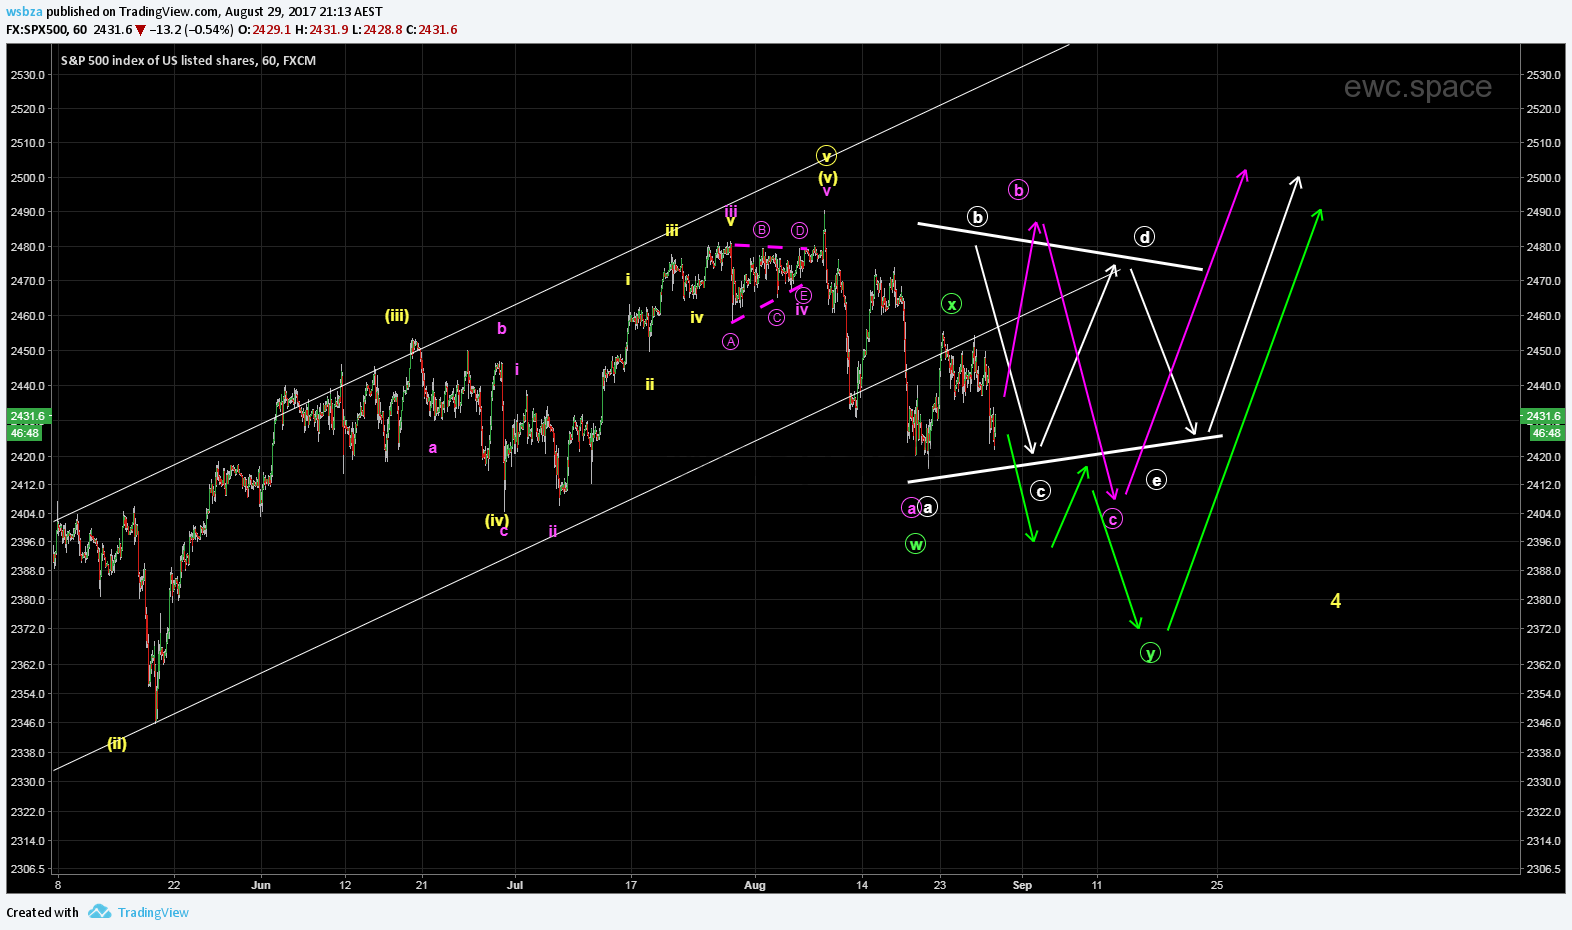Click the right 46:48 countdown label
The width and height of the screenshot is (1572, 930).
click(x=1545, y=433)
